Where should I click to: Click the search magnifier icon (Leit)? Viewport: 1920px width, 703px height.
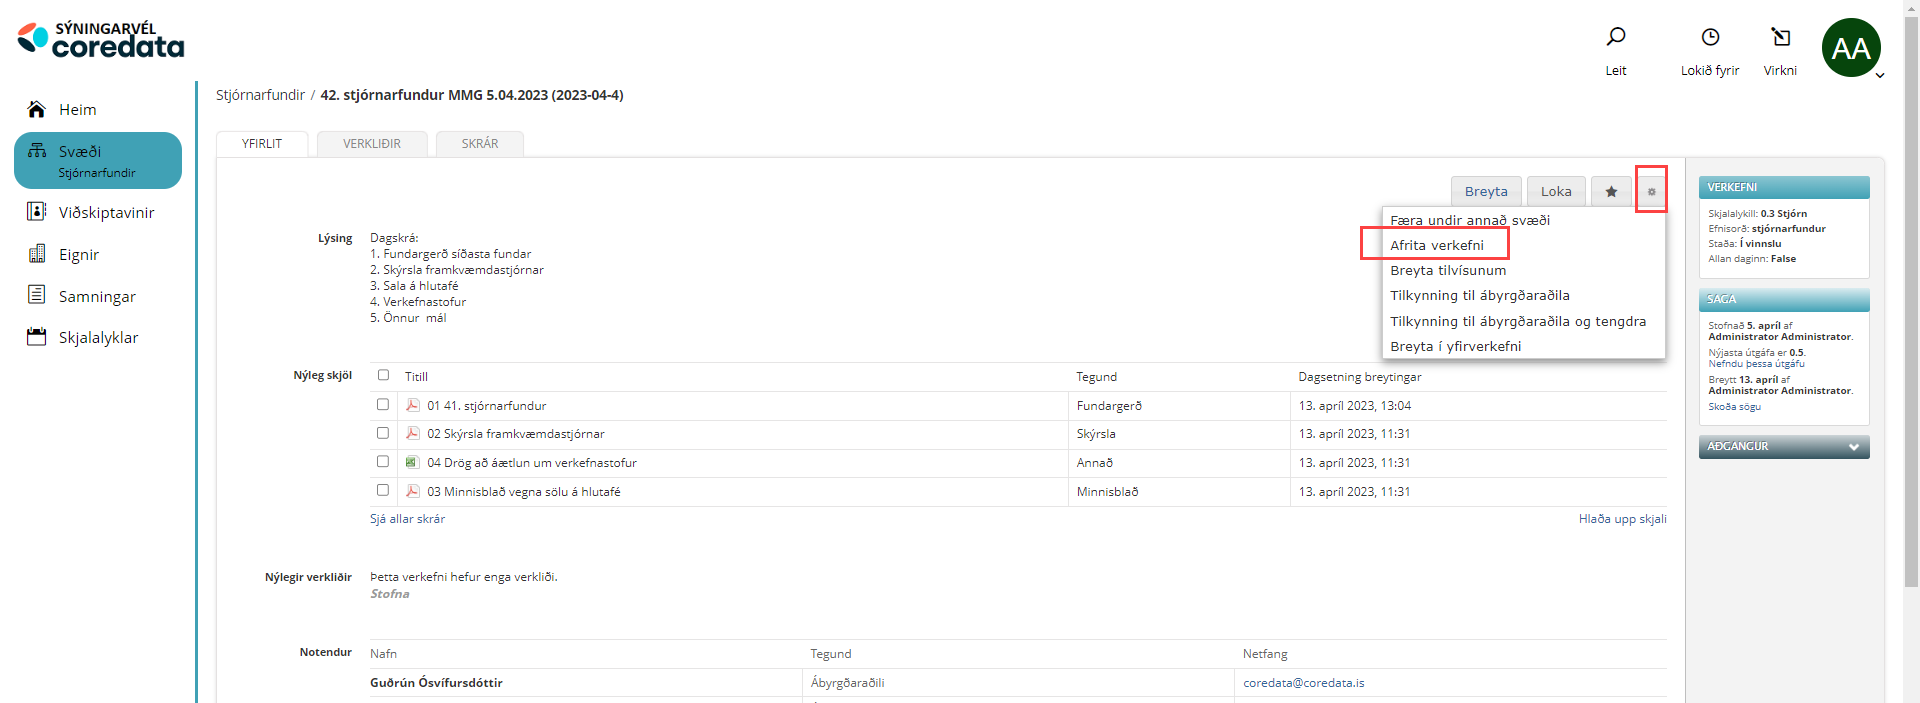click(1616, 38)
